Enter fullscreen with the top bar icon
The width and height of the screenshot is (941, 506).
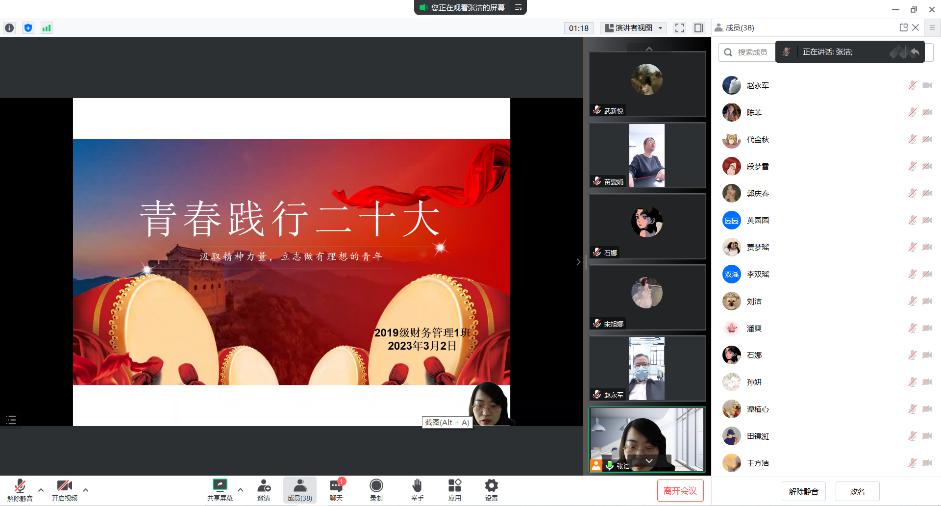[x=679, y=28]
